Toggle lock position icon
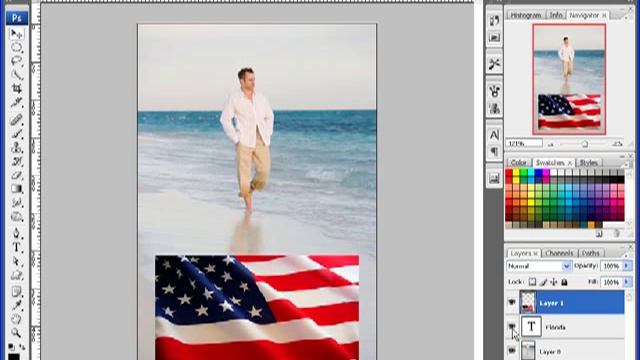Image resolution: width=640 pixels, height=360 pixels. [554, 282]
